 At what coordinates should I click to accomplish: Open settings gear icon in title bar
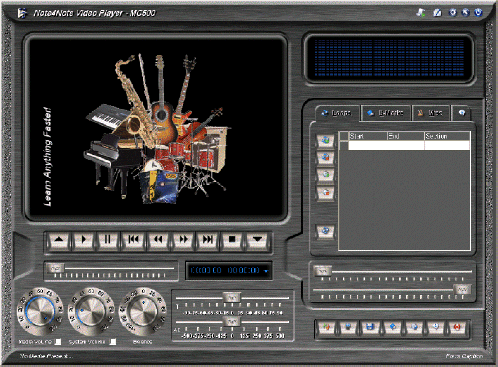(452, 13)
